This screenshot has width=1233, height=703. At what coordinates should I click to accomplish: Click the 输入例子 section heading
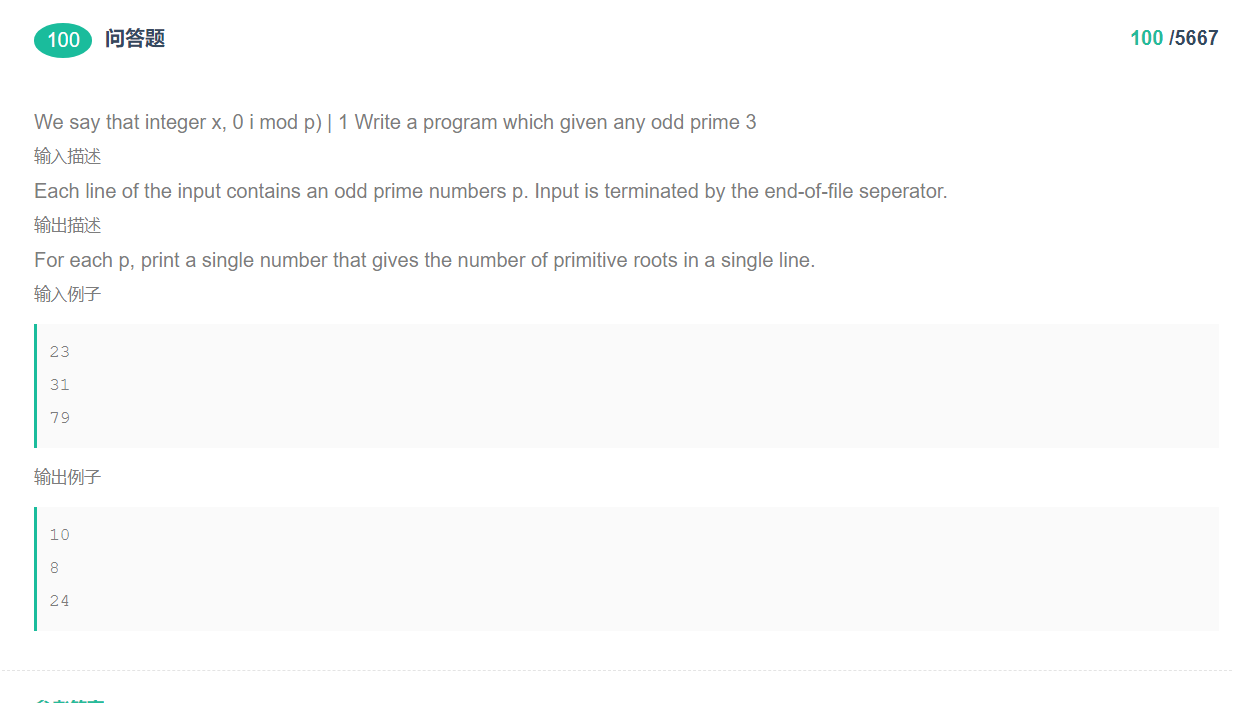click(x=67, y=294)
